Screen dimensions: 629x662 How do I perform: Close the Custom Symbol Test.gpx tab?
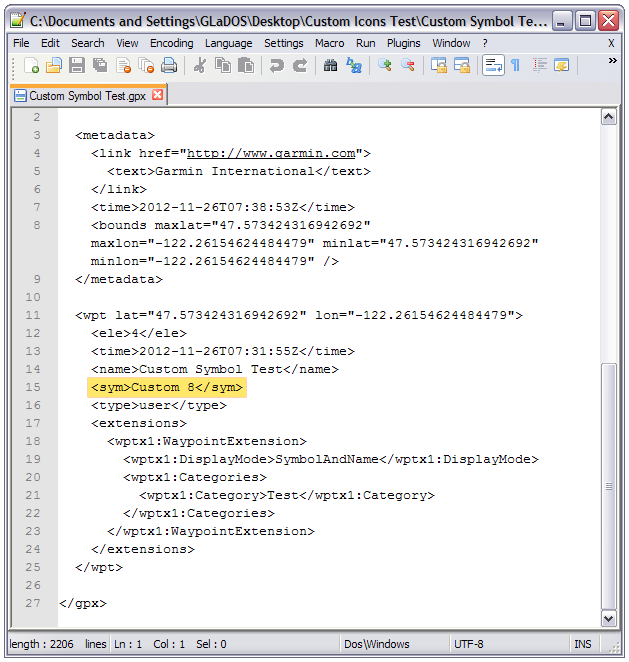click(x=157, y=95)
